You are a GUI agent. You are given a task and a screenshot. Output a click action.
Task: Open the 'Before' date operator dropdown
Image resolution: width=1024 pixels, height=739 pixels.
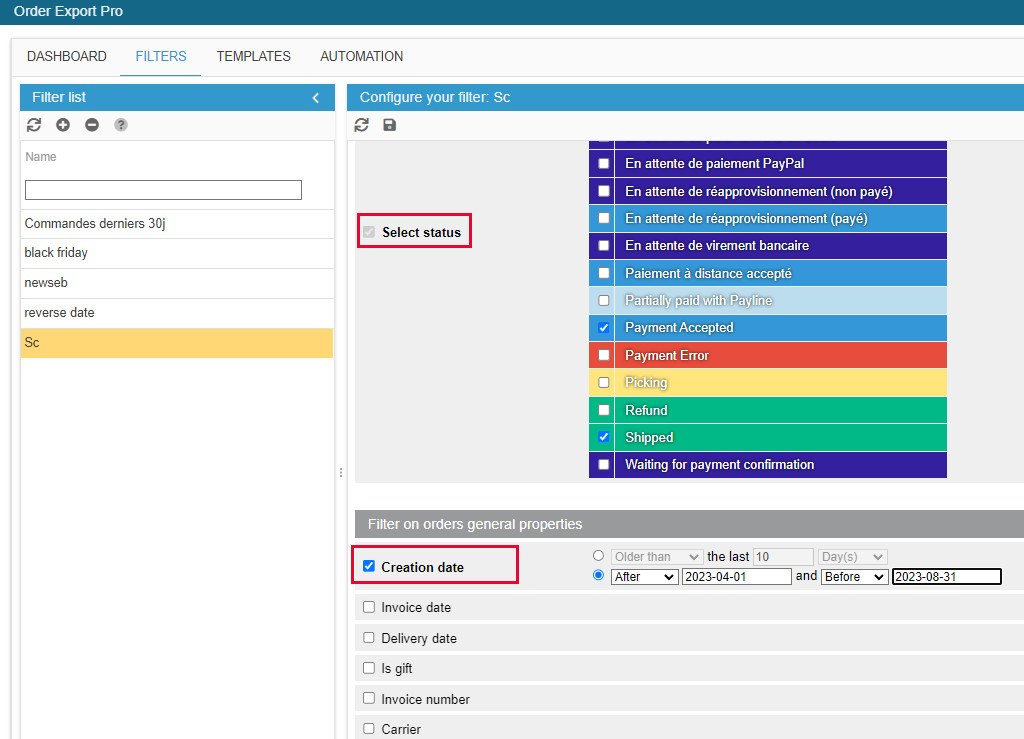pyautogui.click(x=854, y=577)
